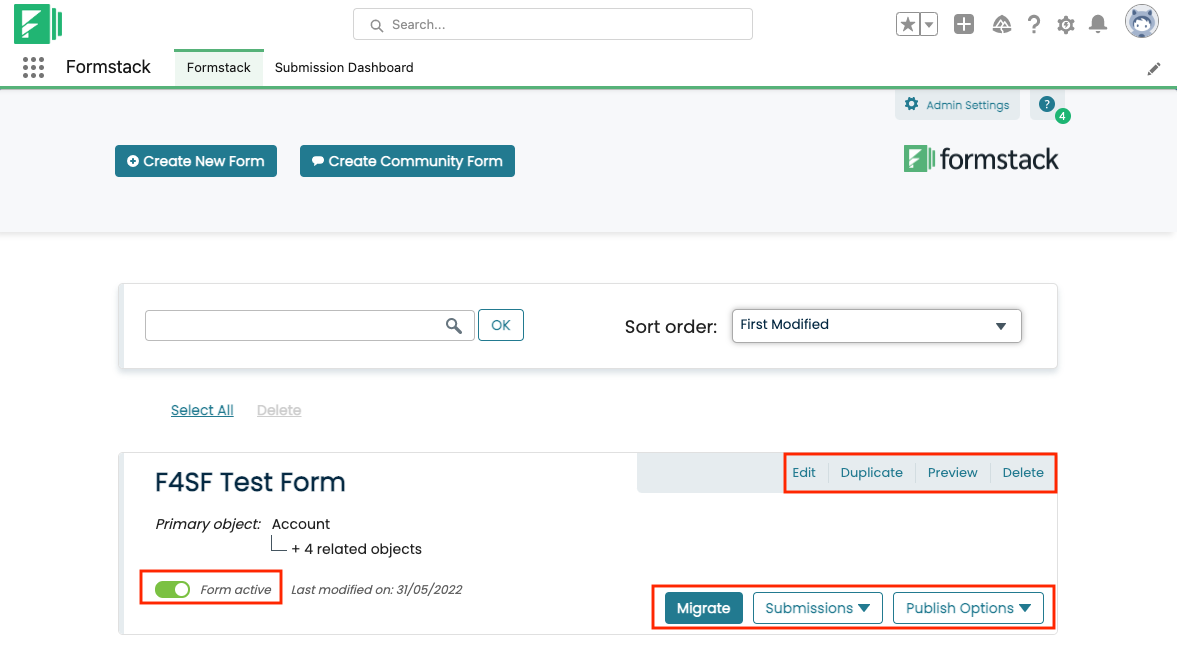This screenshot has width=1177, height=653.
Task: Click the global Search field
Action: pyautogui.click(x=553, y=25)
